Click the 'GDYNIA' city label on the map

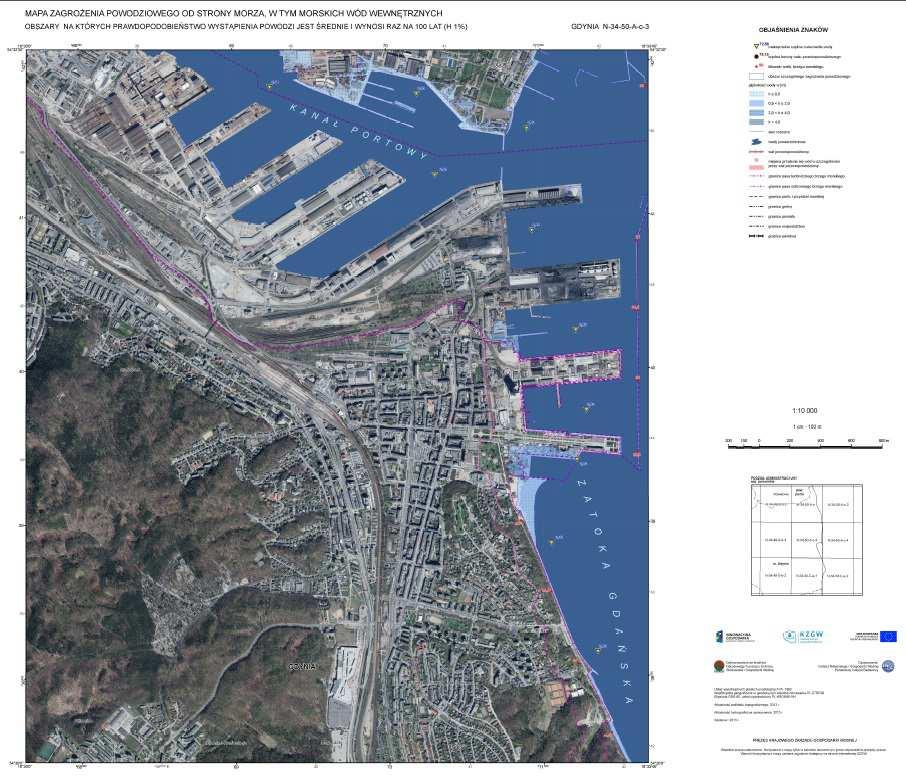(303, 666)
